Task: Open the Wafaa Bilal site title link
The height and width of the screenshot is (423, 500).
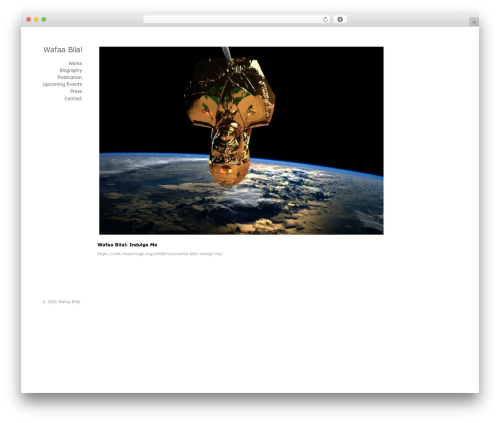Action: (63, 50)
